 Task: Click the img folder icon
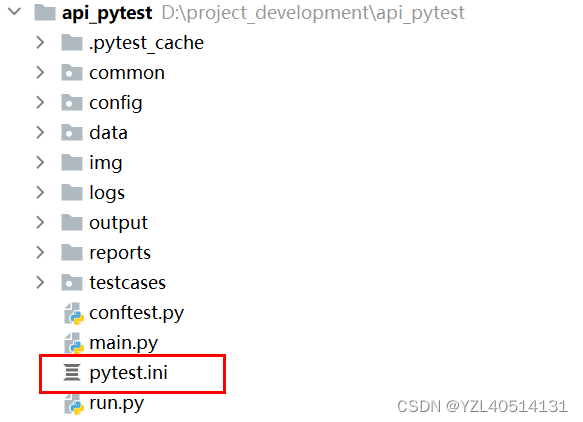(72, 162)
